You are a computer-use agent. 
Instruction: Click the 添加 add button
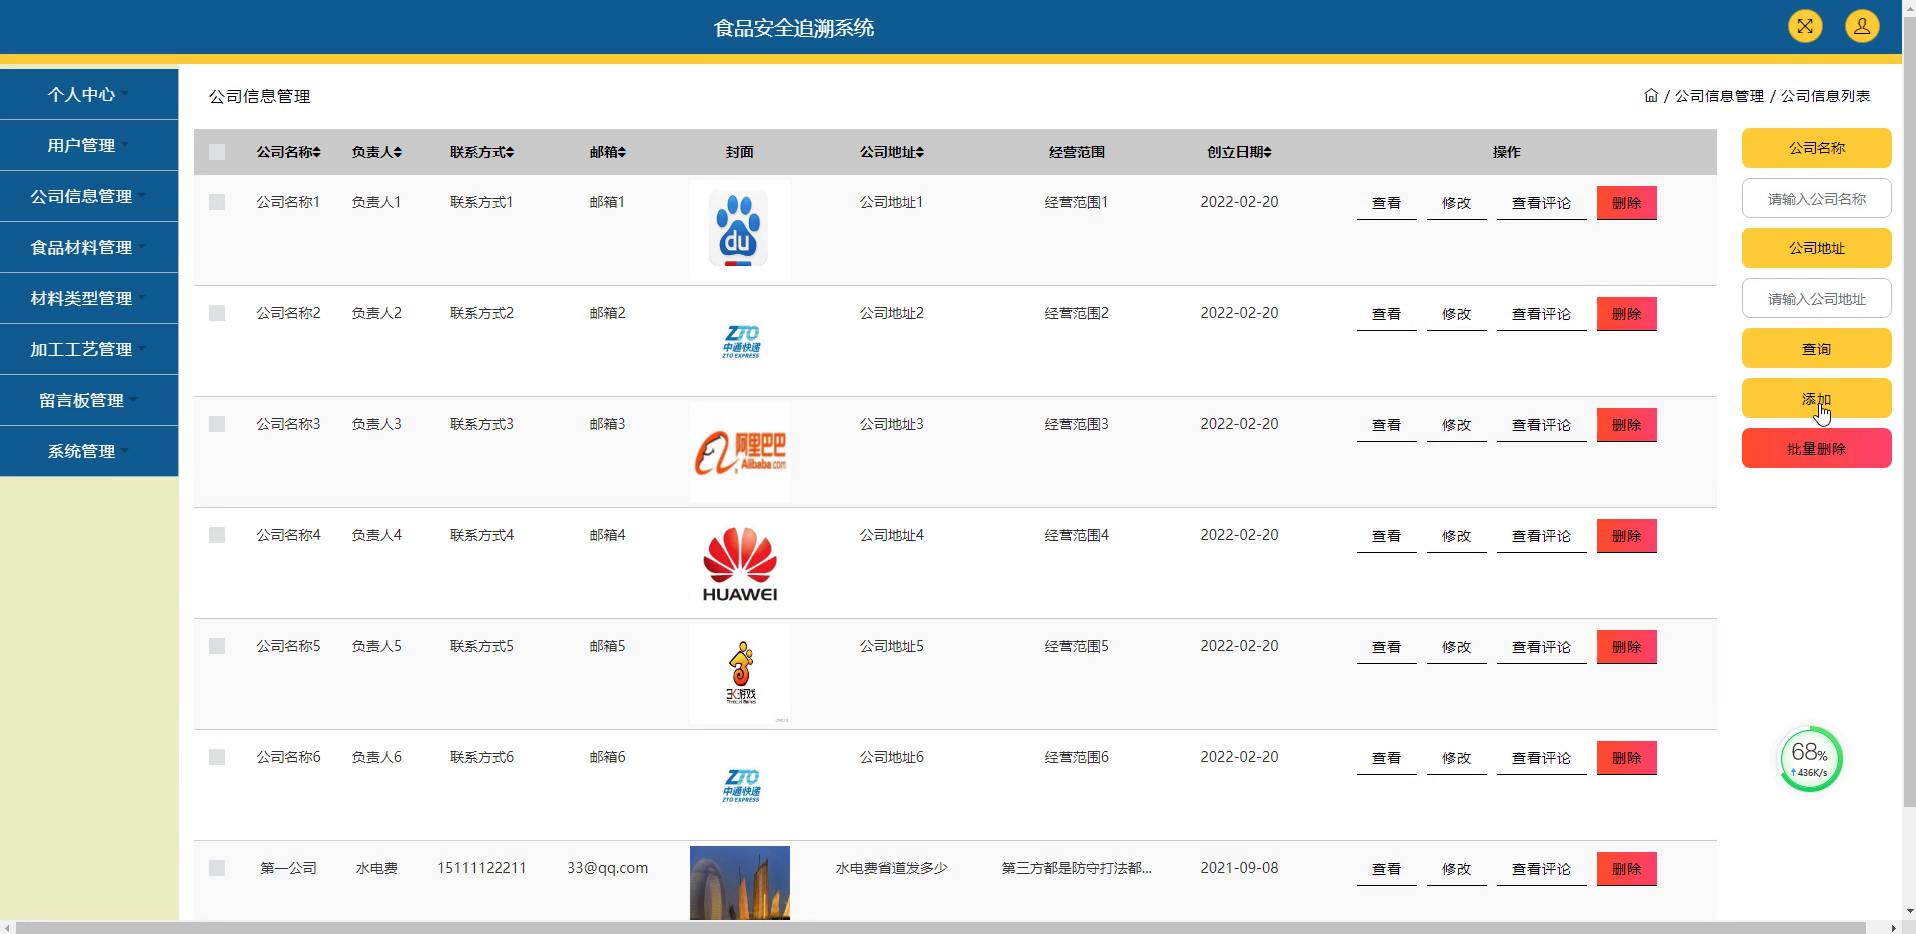point(1816,398)
